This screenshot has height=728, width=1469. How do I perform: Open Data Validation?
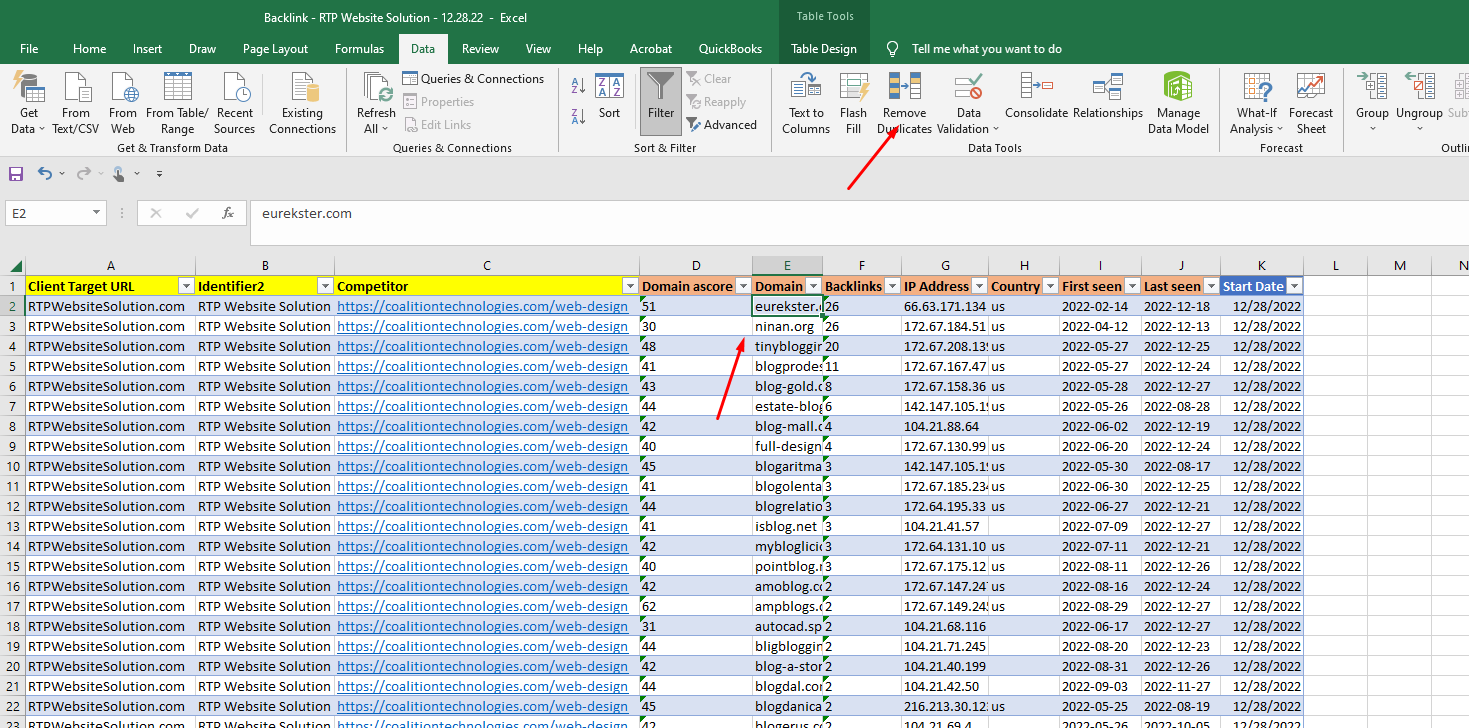point(968,104)
